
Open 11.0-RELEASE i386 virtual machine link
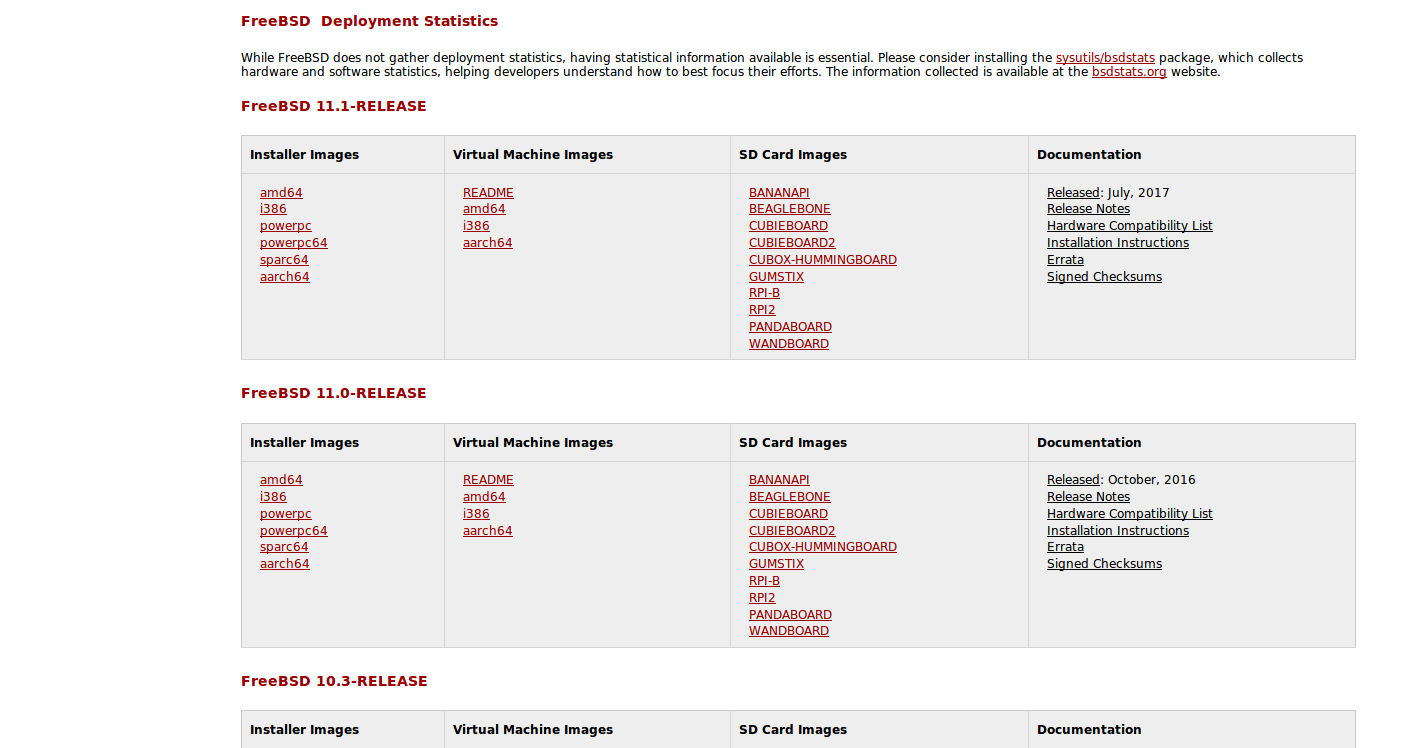pyautogui.click(x=476, y=514)
